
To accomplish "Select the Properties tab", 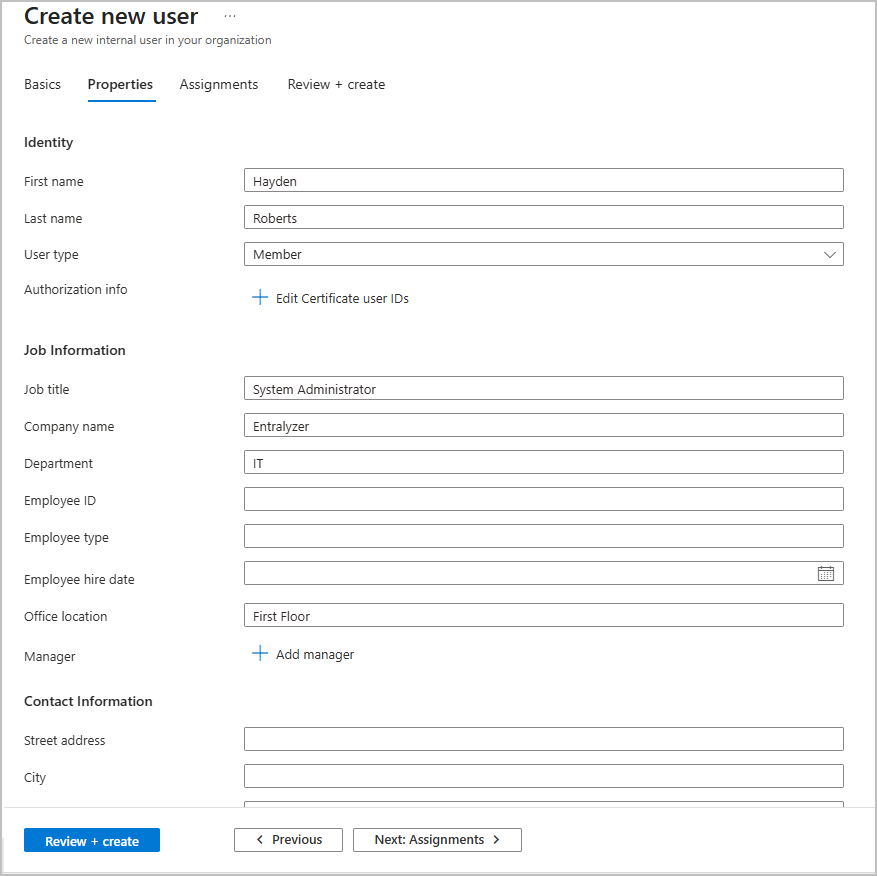I will coord(120,85).
